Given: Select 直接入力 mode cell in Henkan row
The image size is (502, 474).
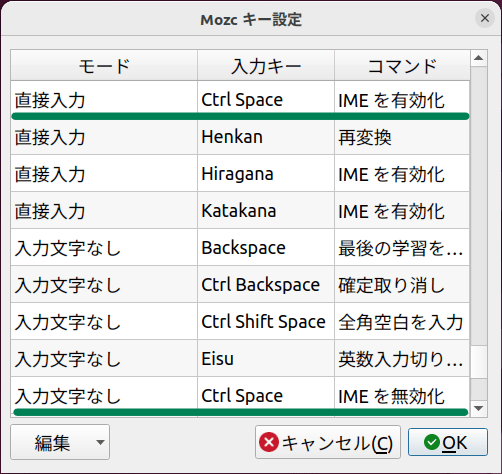Looking at the screenshot, I should coord(104,136).
